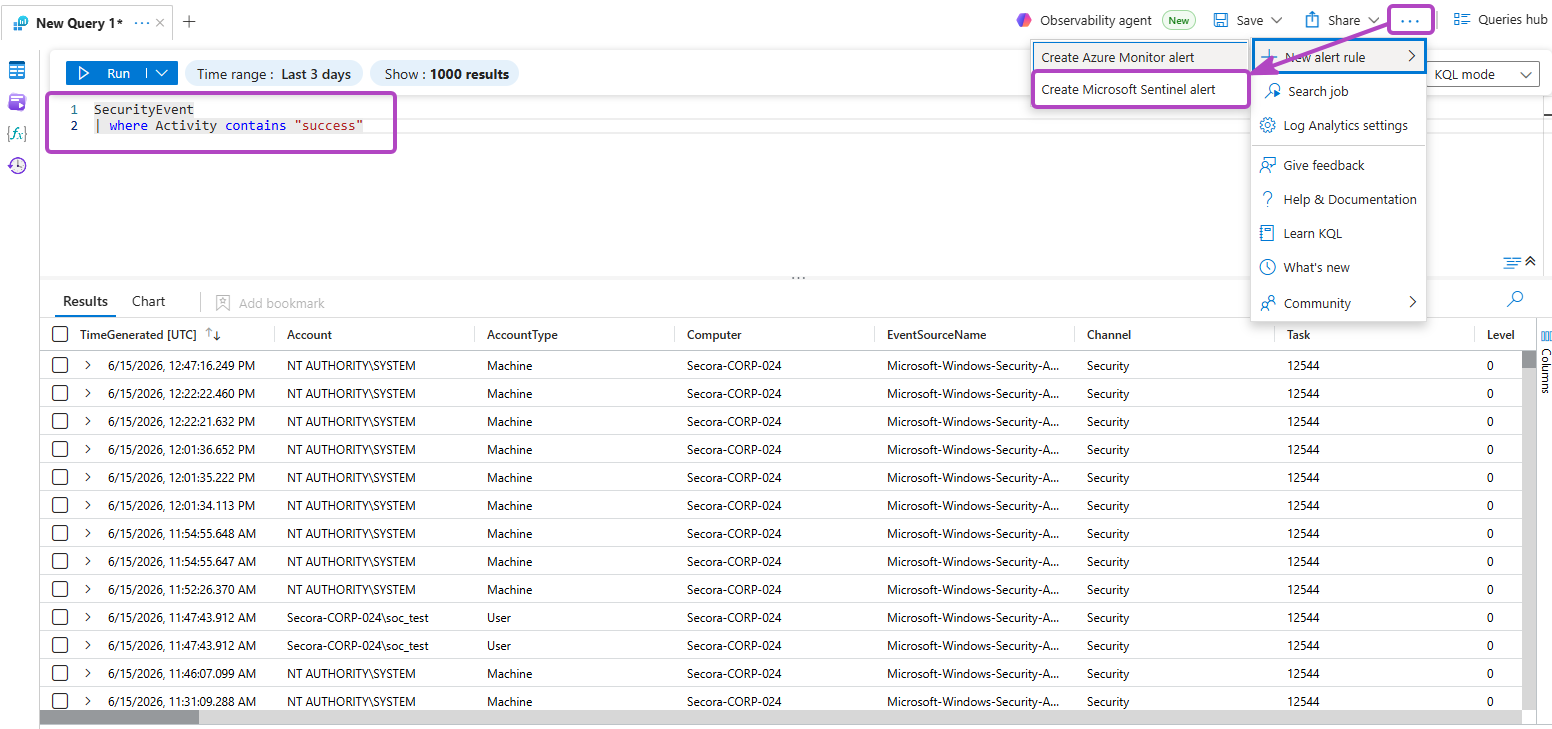
Task: Expand the Save dropdown arrow
Action: pos(1276,20)
